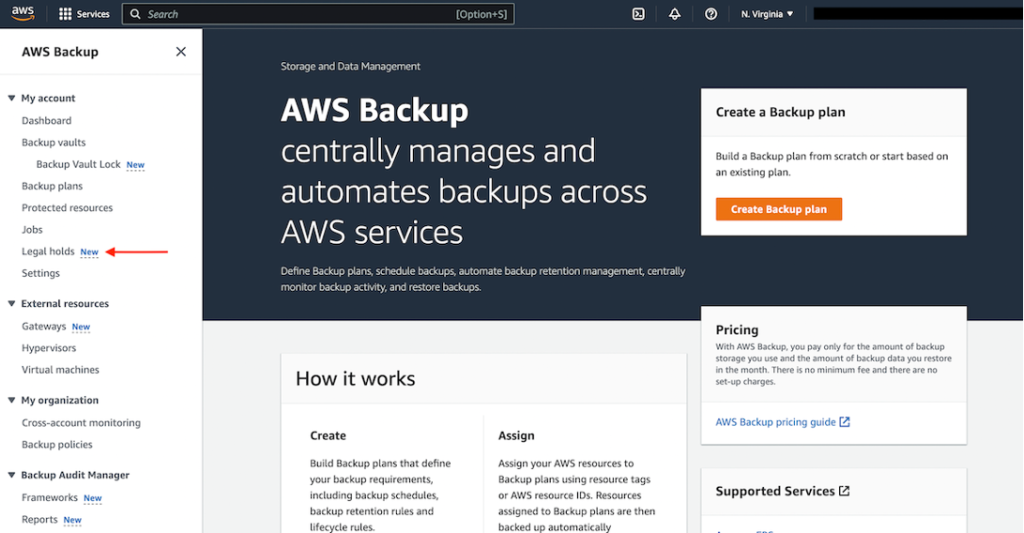The height and width of the screenshot is (533, 1024).
Task: Open Frameworks in Backup Audit Manager
Action: click(x=50, y=498)
